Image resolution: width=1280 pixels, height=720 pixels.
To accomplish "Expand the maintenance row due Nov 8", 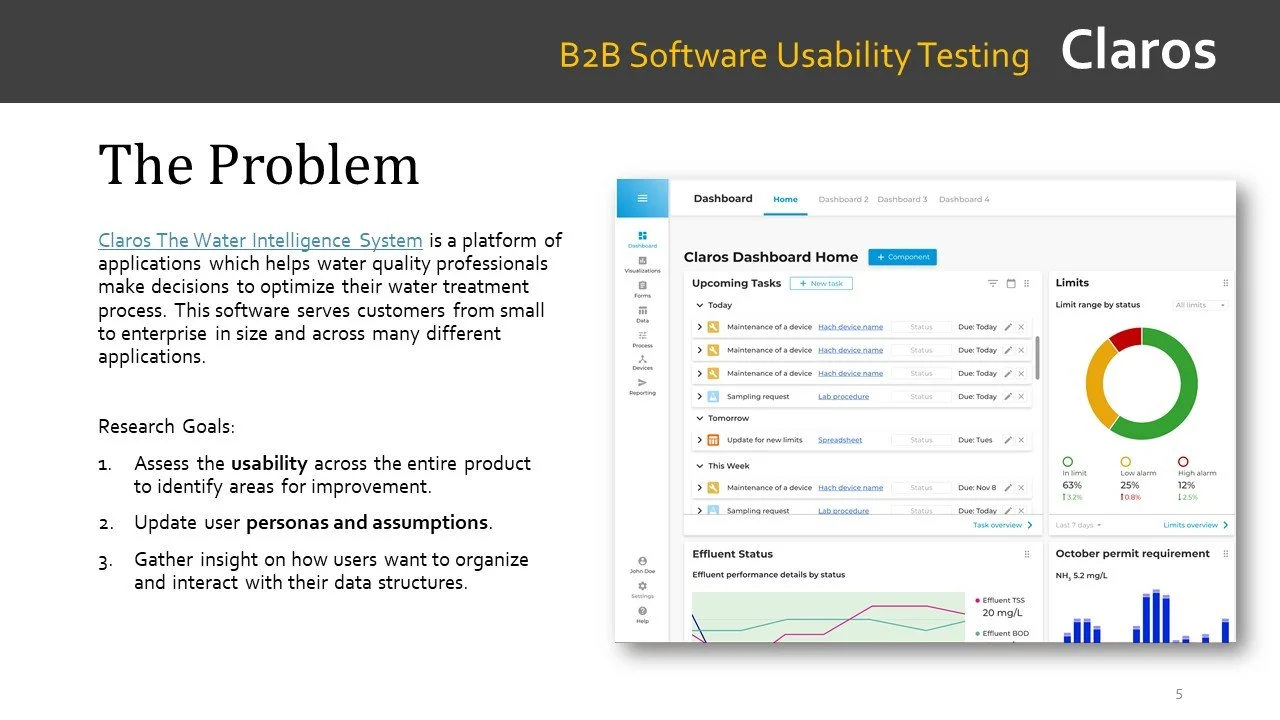I will [x=699, y=488].
